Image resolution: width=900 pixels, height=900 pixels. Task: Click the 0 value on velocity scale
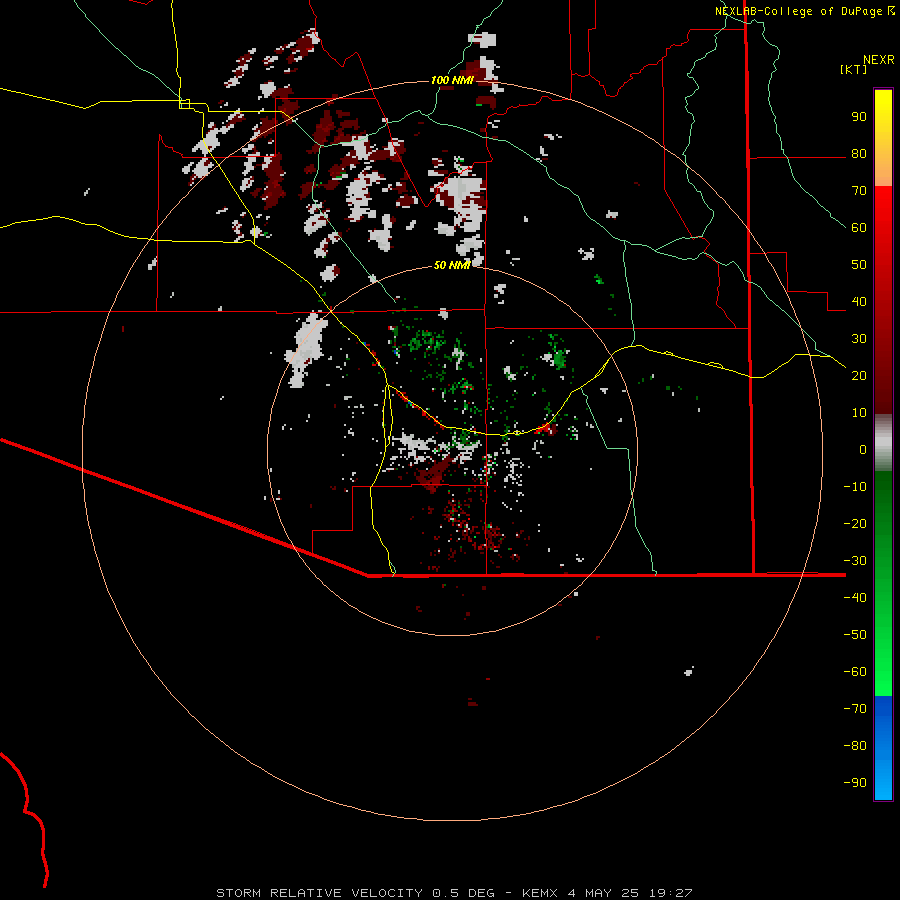click(x=863, y=450)
